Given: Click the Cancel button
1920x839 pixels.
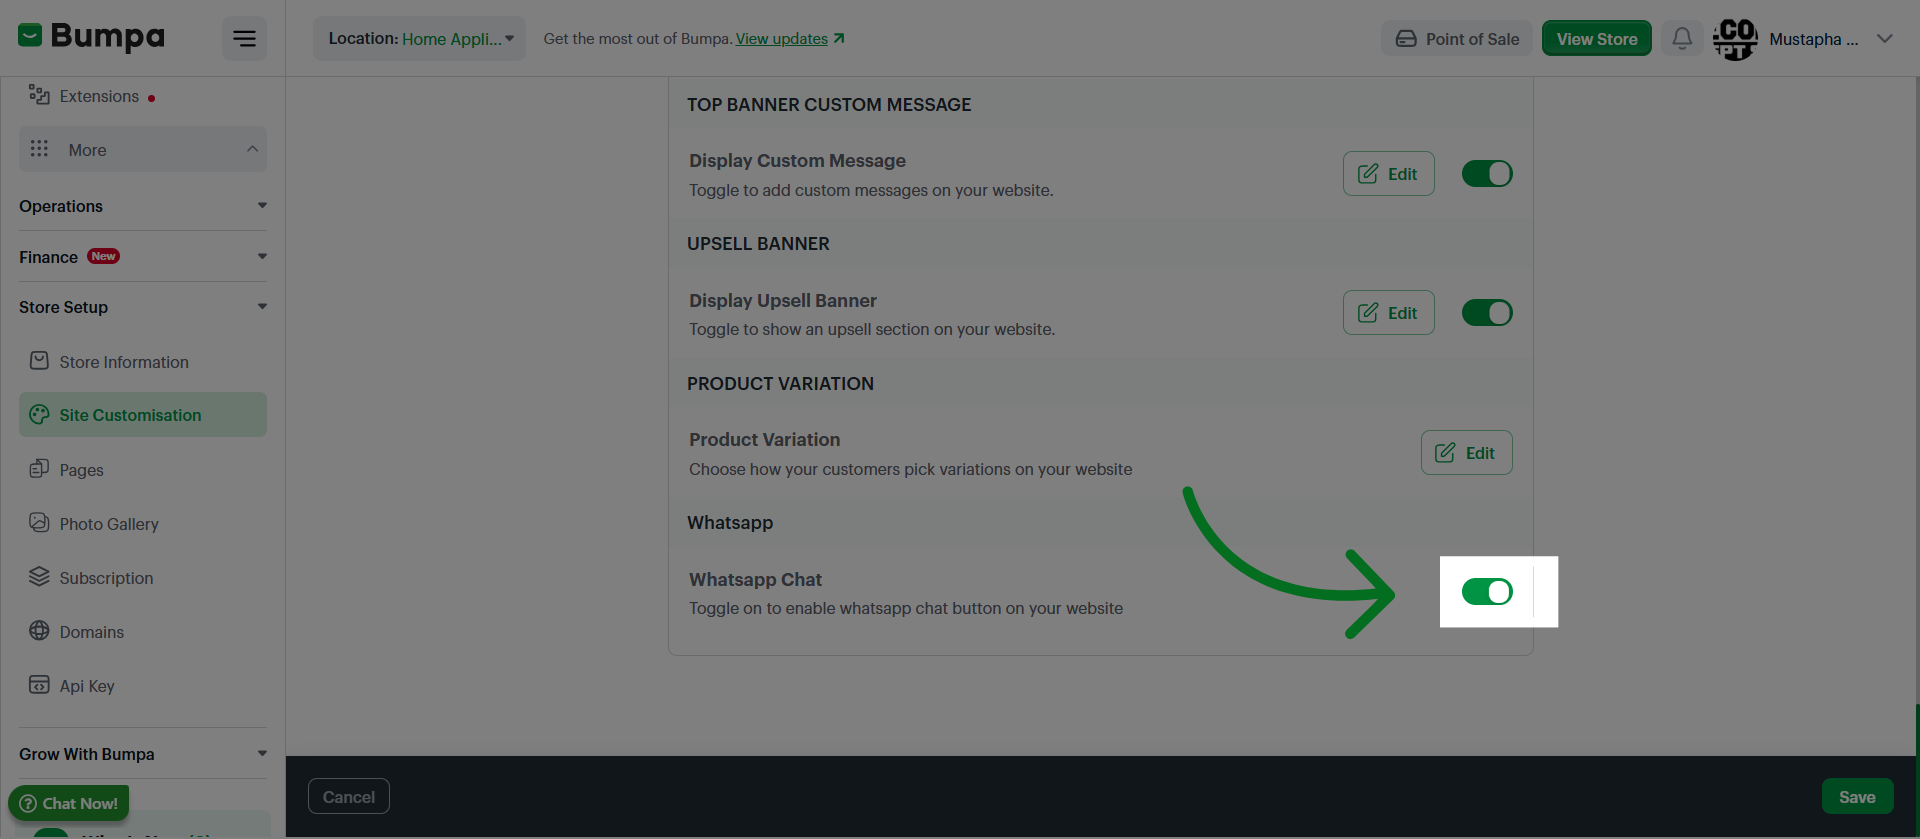Looking at the screenshot, I should click(349, 797).
